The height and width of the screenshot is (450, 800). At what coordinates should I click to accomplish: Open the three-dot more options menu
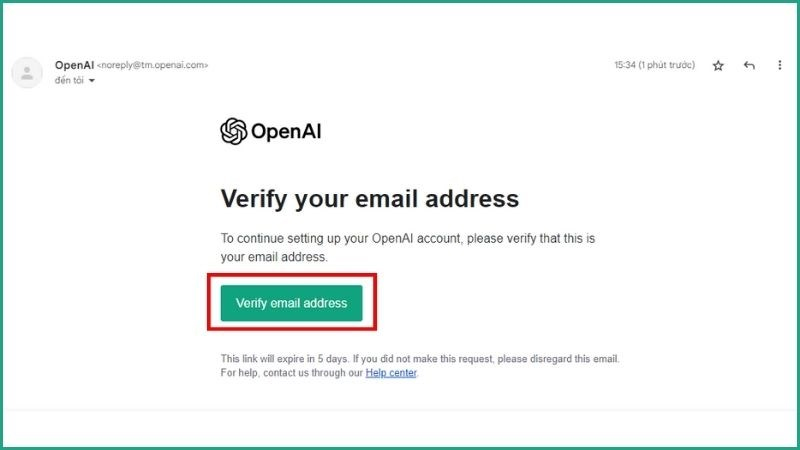click(780, 65)
